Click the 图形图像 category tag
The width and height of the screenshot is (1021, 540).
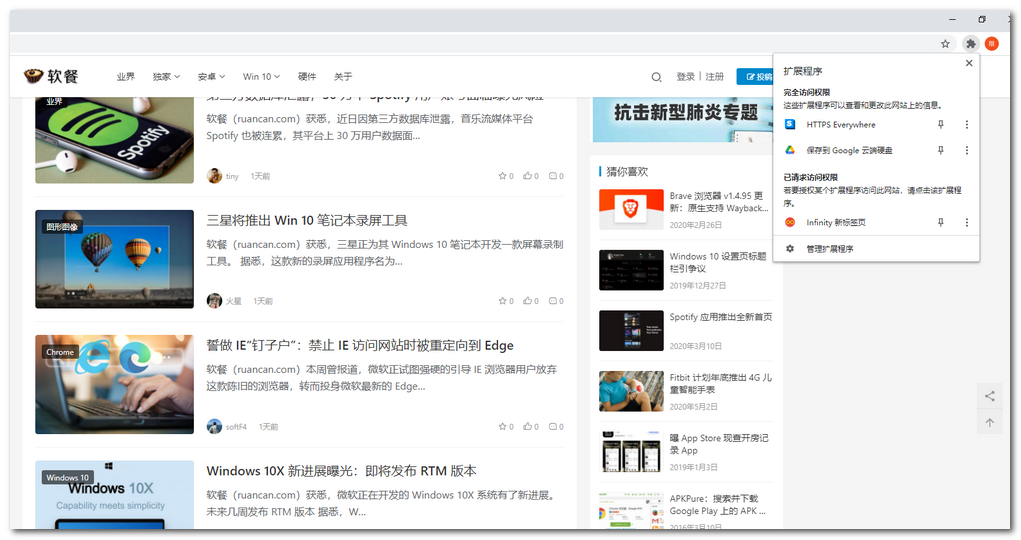coord(62,227)
